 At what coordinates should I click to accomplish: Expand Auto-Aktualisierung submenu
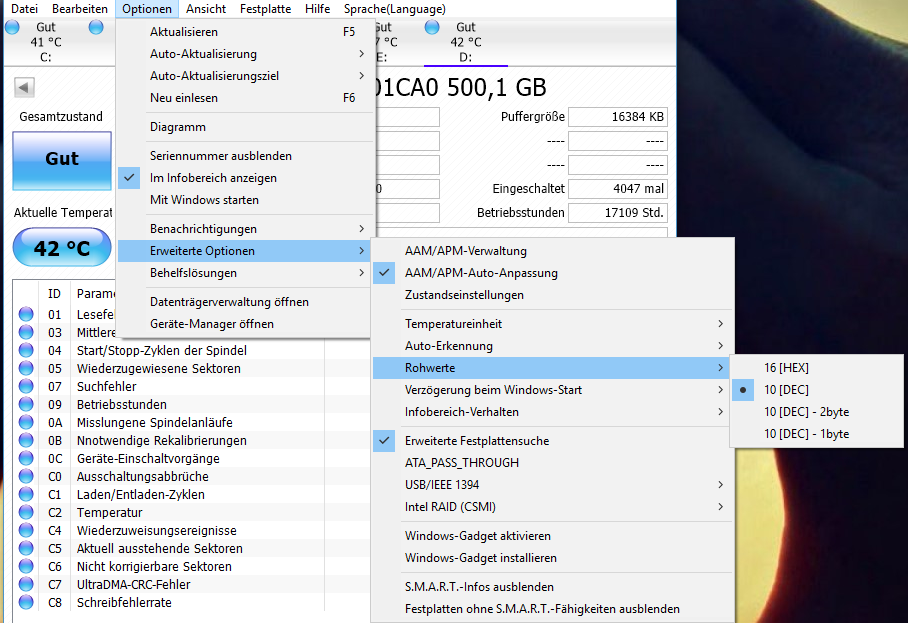[244, 54]
